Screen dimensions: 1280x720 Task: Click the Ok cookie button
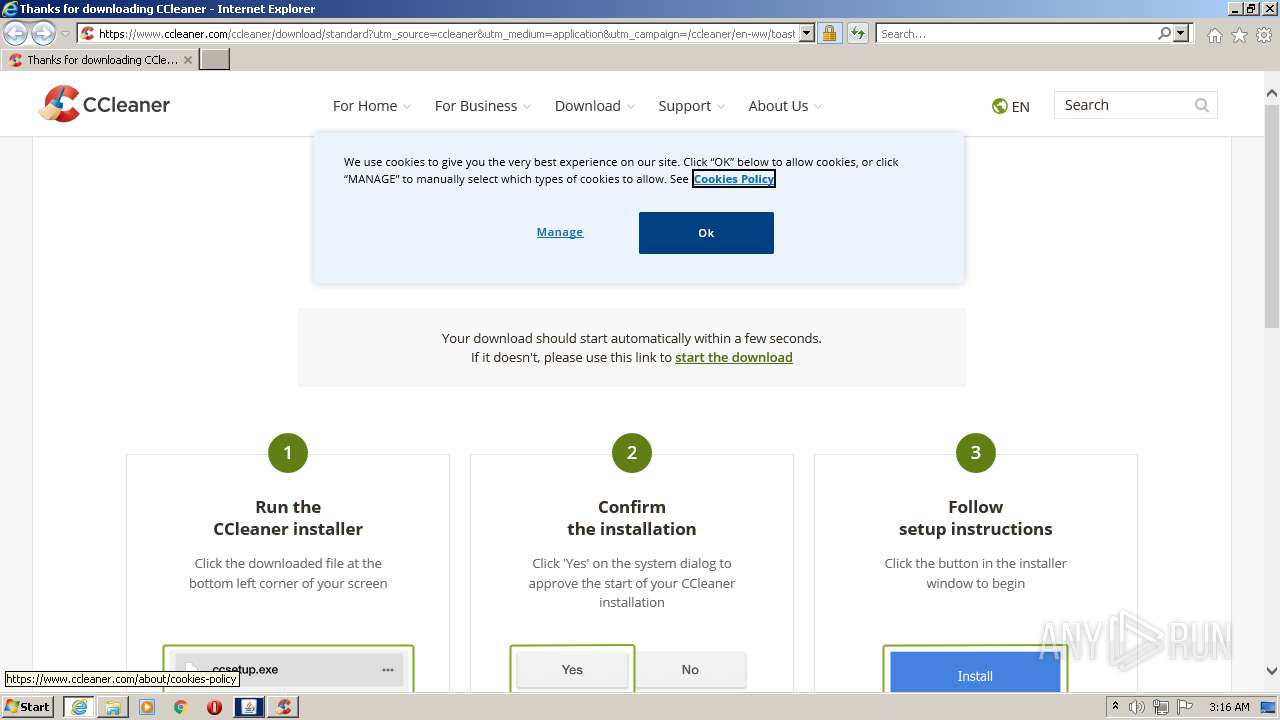click(706, 233)
